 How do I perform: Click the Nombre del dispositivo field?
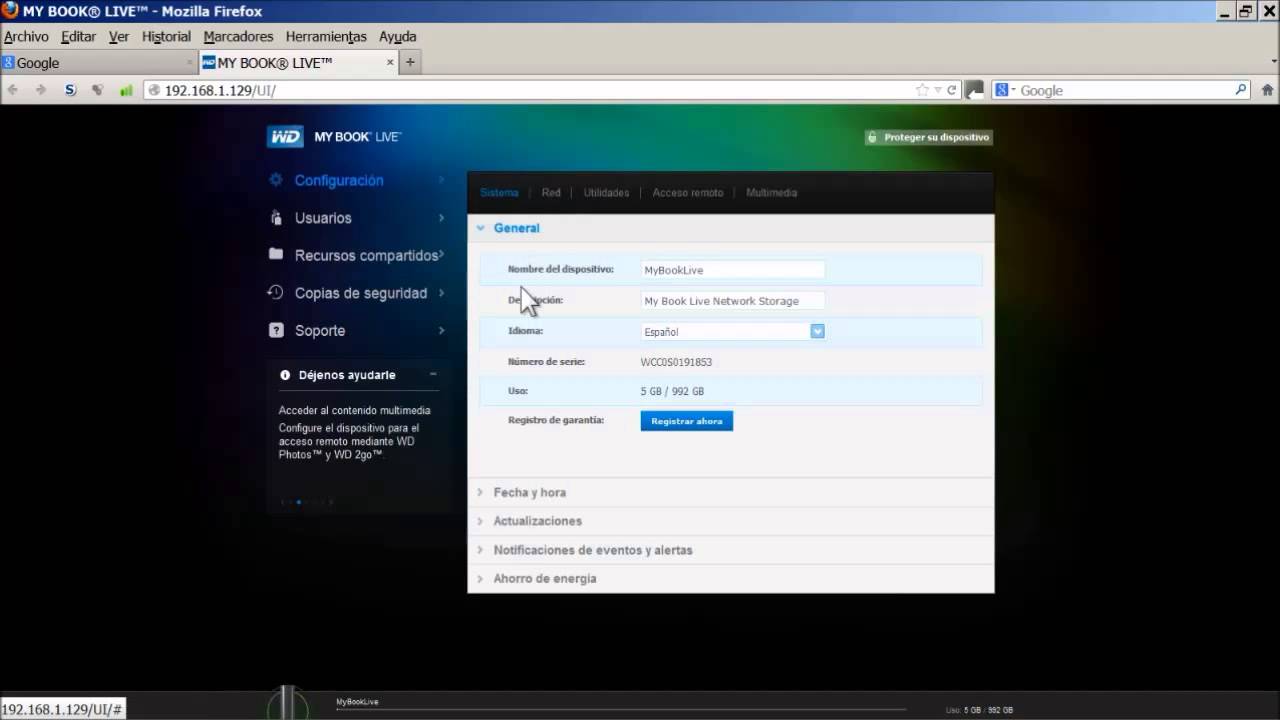pos(733,270)
